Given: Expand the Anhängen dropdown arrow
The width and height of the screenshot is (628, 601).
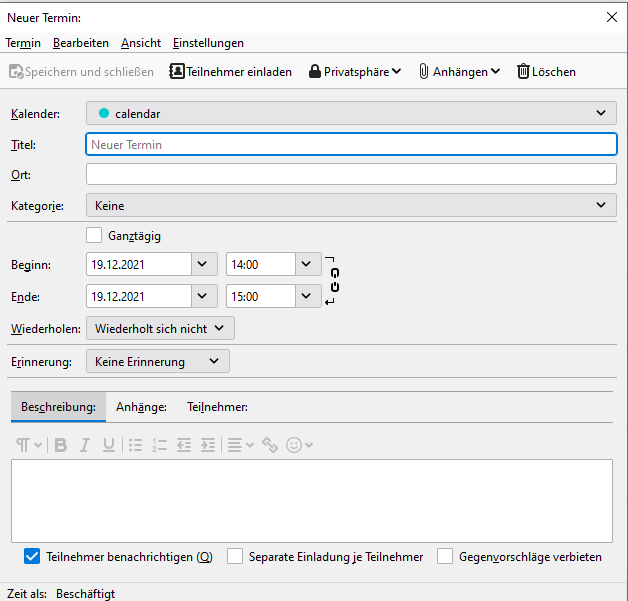Looking at the screenshot, I should pos(495,71).
